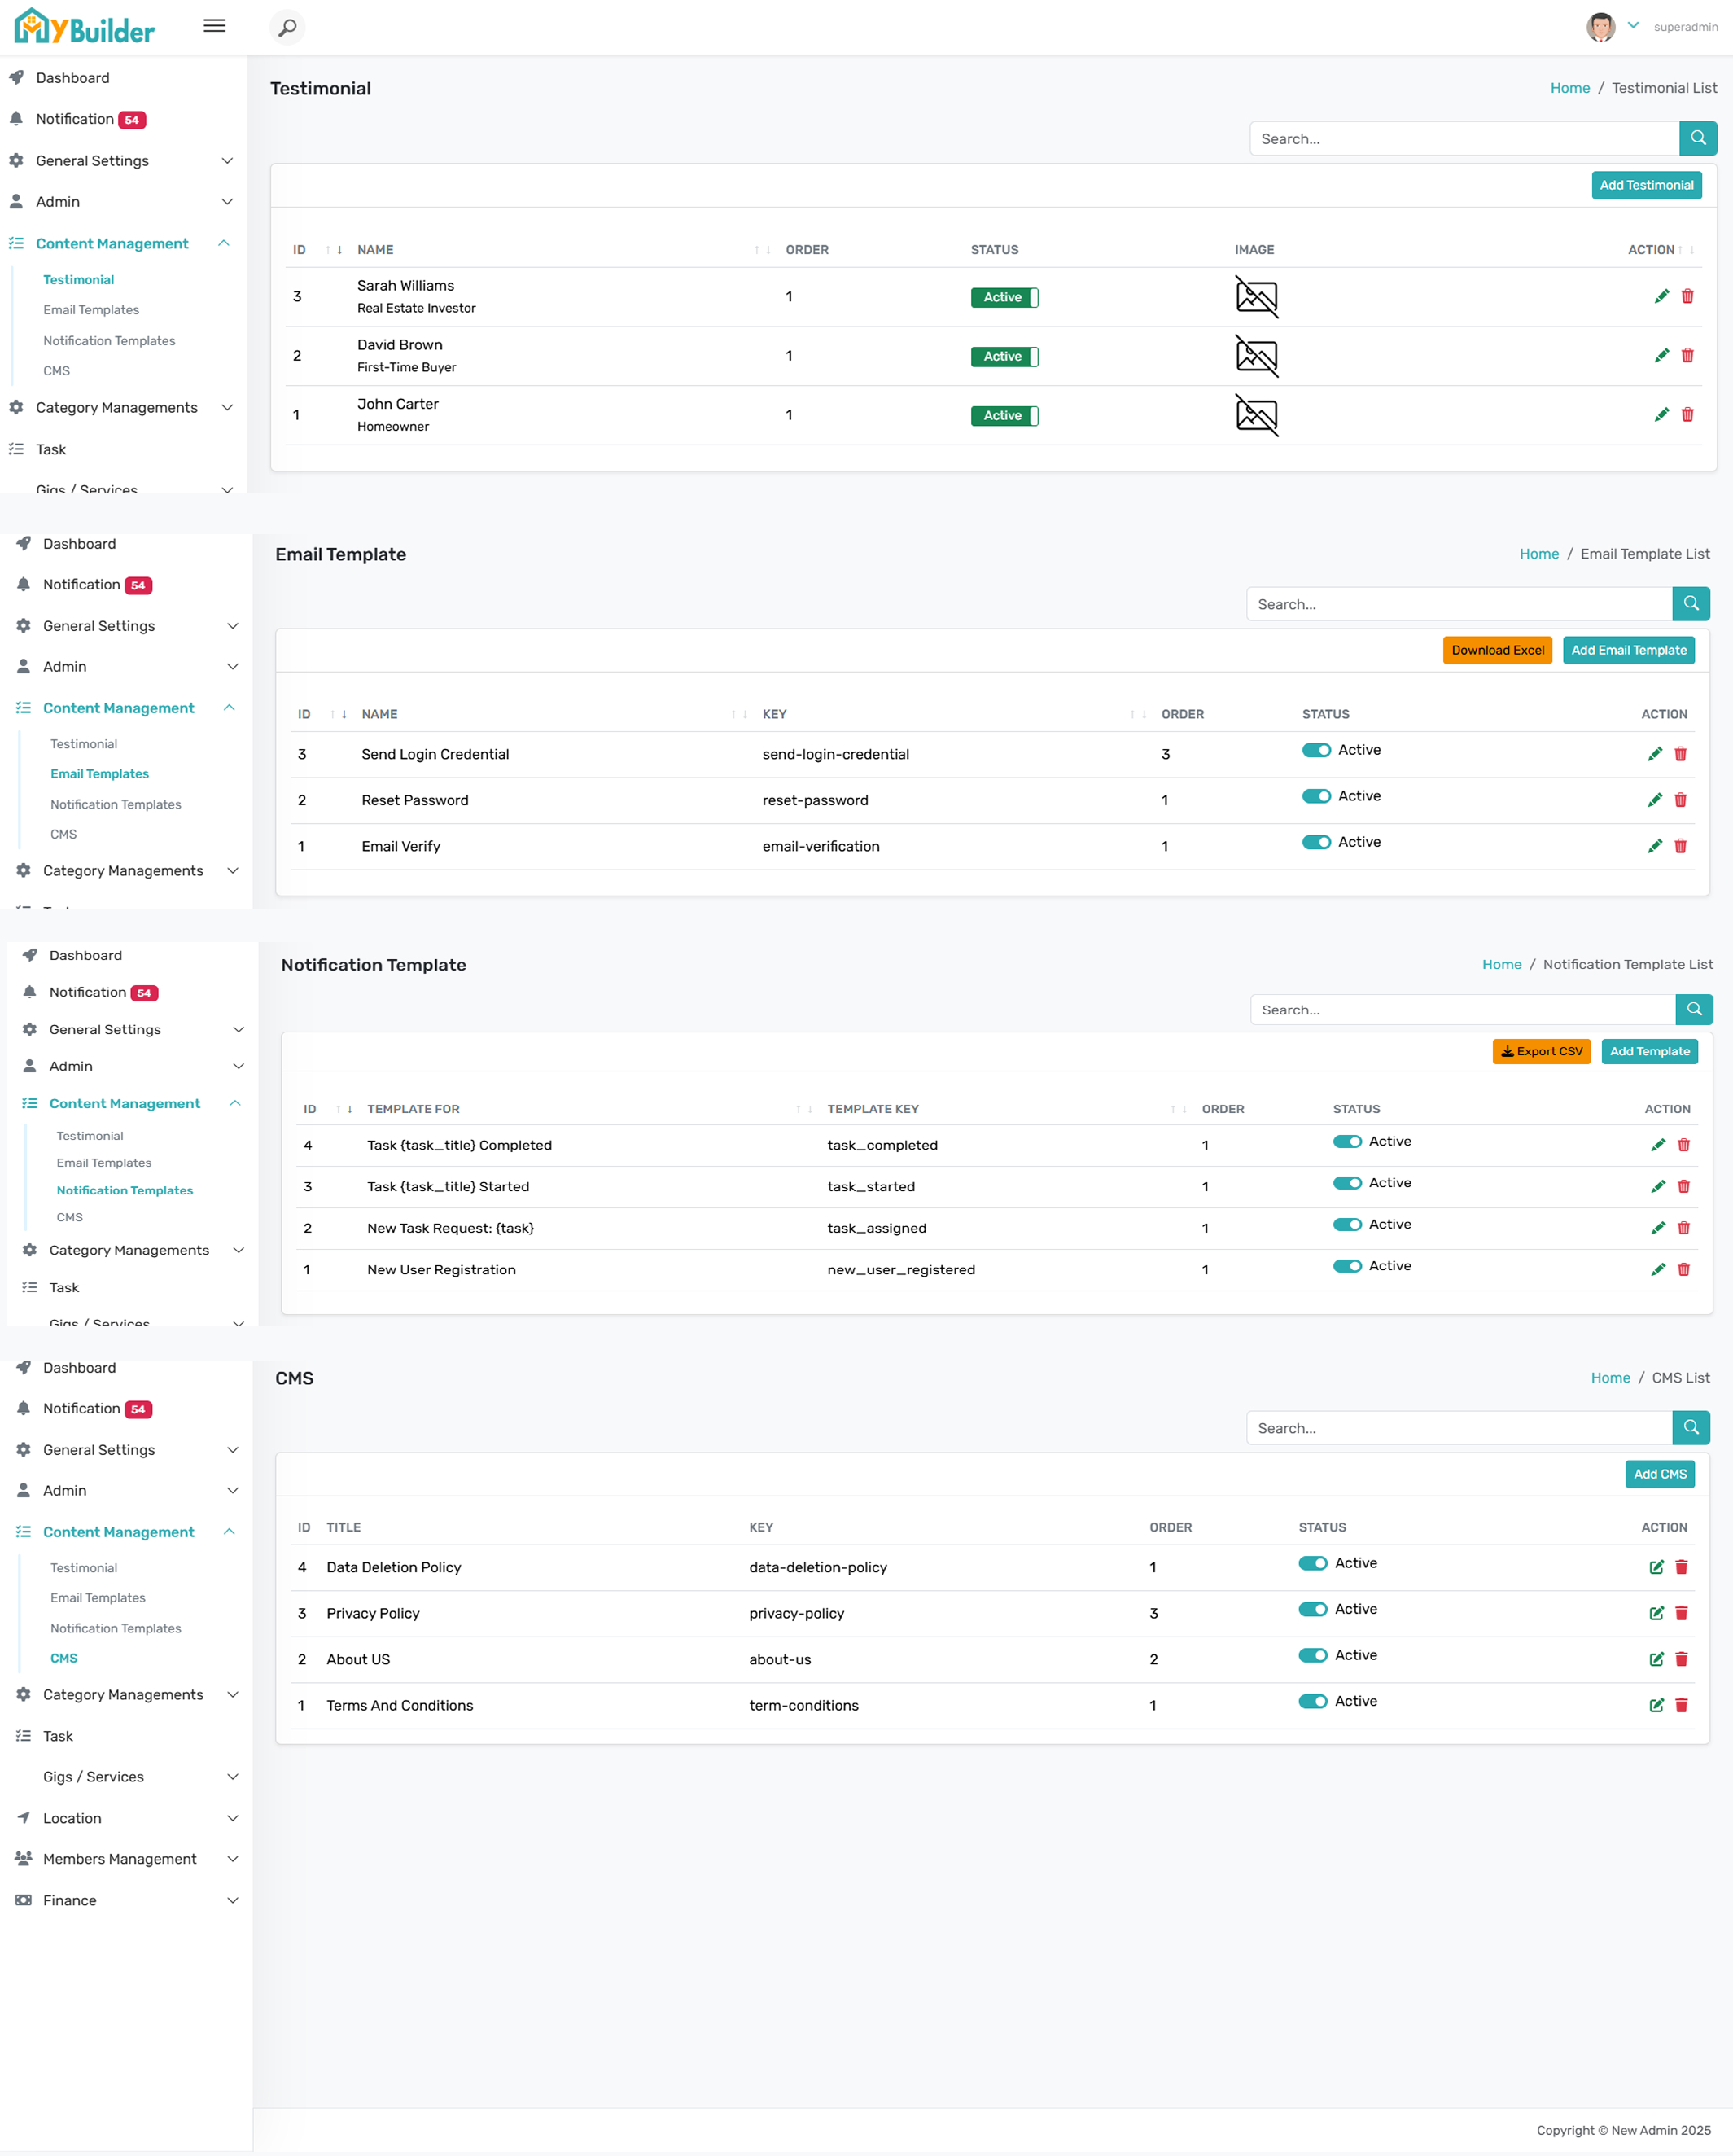The width and height of the screenshot is (1733, 2156).
Task: Edit Sarah Williams testimonial pencil icon
Action: (x=1661, y=296)
